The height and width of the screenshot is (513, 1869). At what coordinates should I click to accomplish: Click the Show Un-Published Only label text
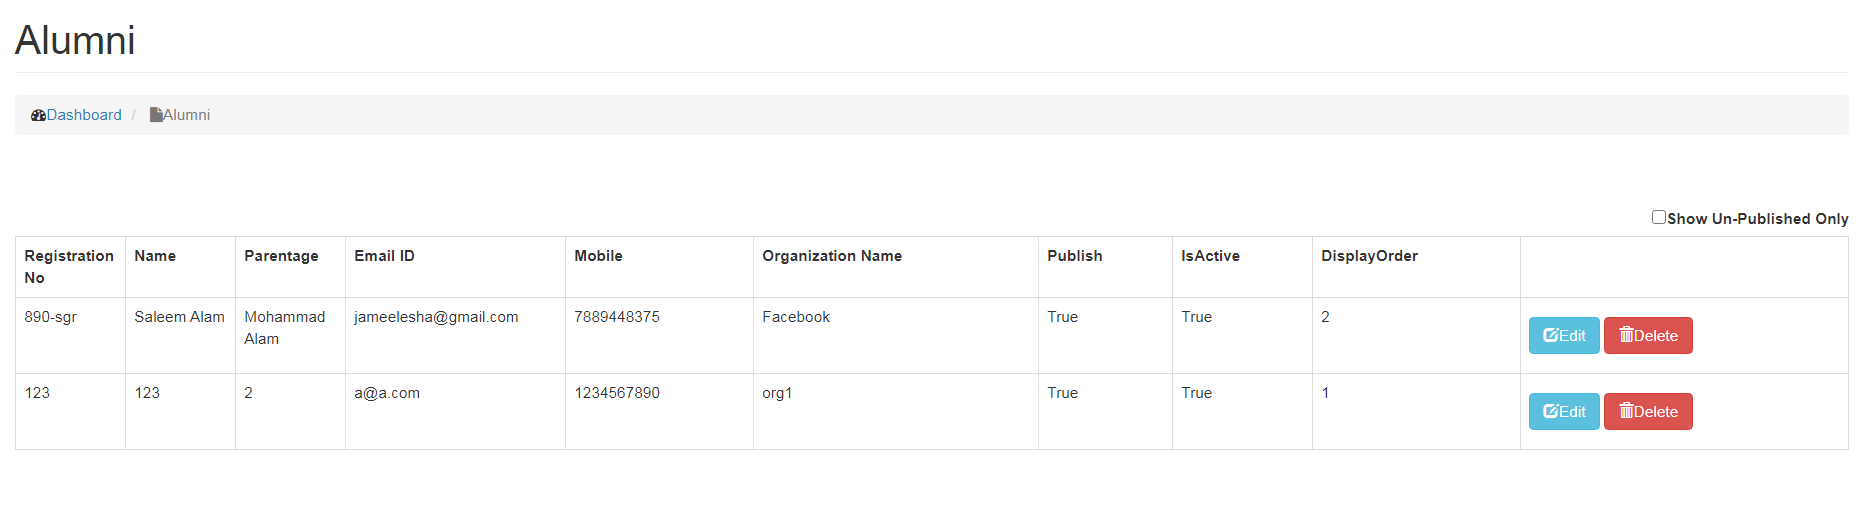[1757, 219]
